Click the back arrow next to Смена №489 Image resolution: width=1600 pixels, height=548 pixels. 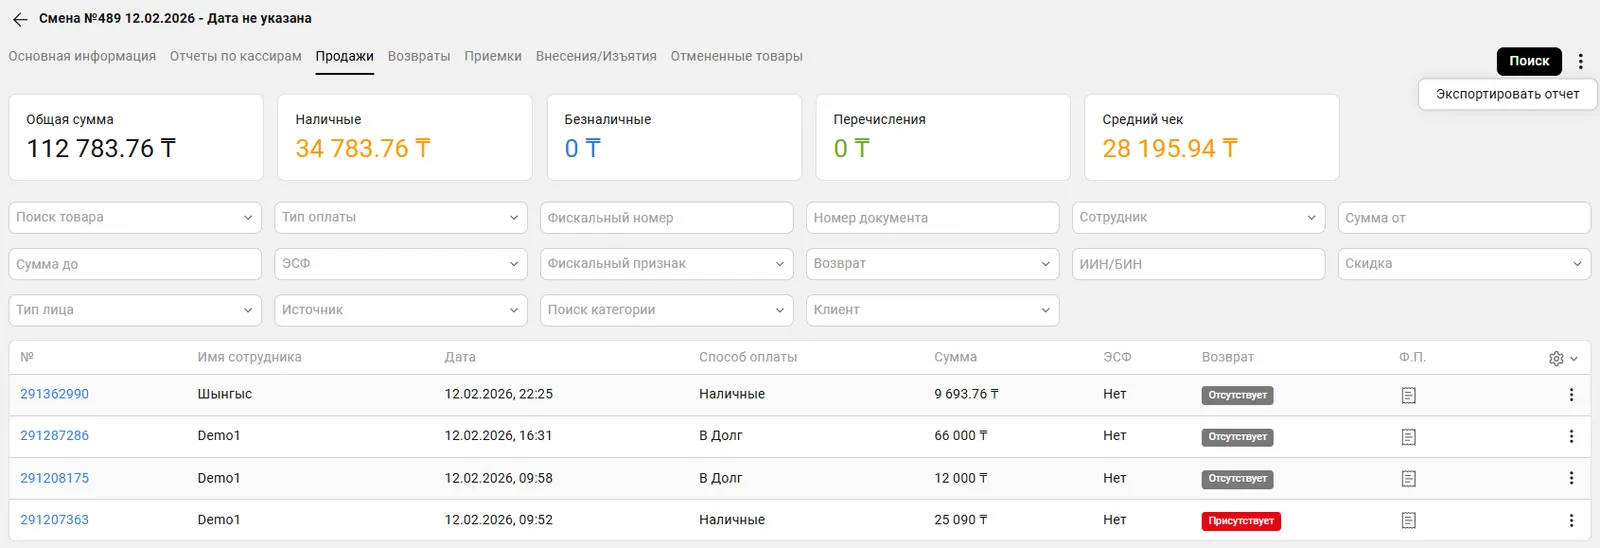click(x=20, y=19)
